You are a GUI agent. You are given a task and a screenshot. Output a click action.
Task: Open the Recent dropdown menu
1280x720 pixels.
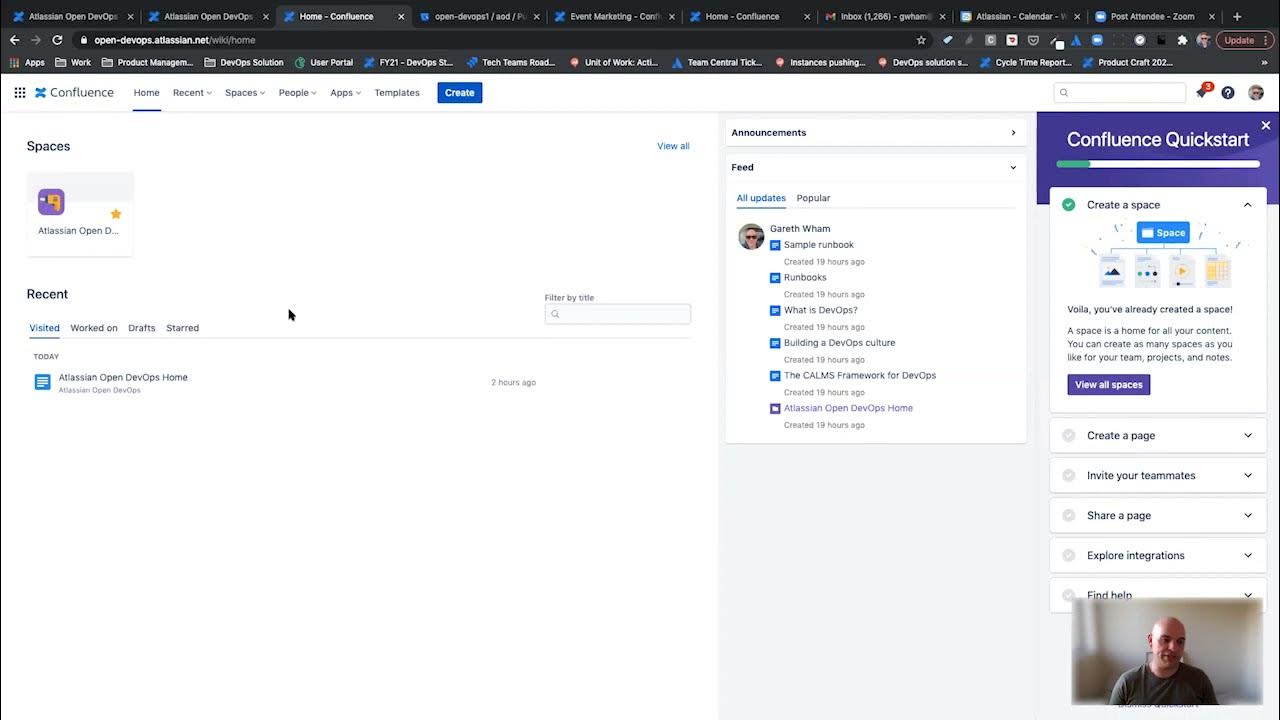(192, 92)
